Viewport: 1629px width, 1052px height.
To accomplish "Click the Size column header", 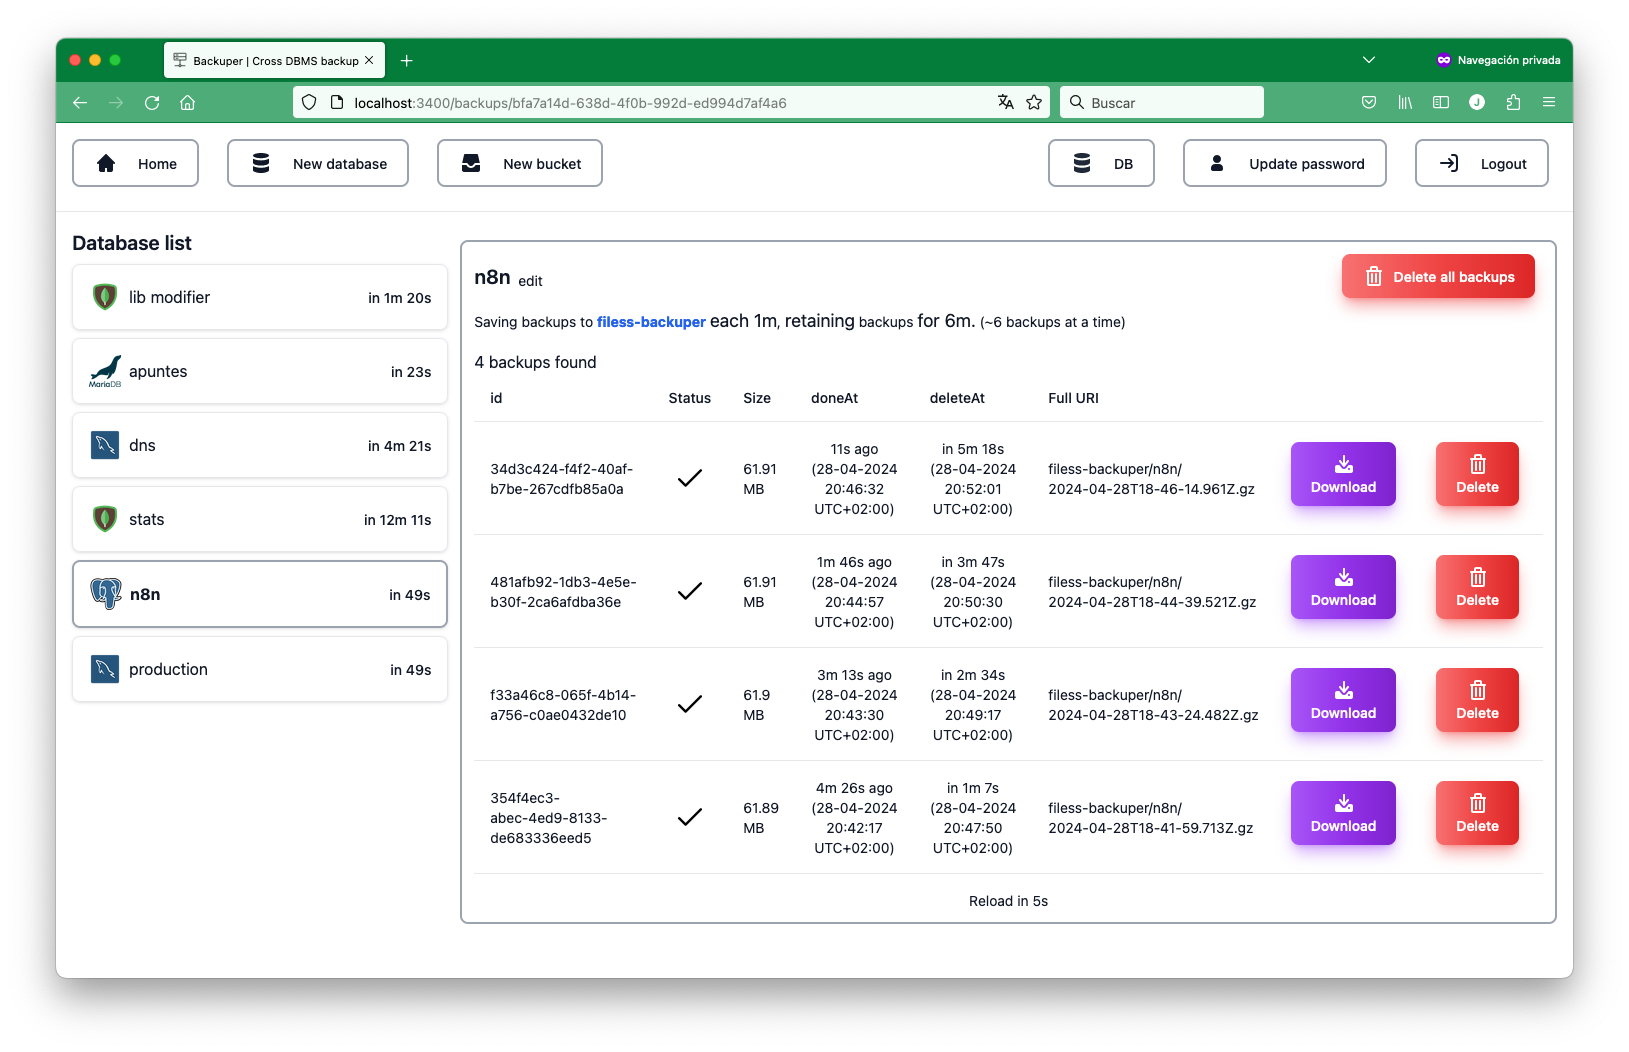I will pos(757,398).
